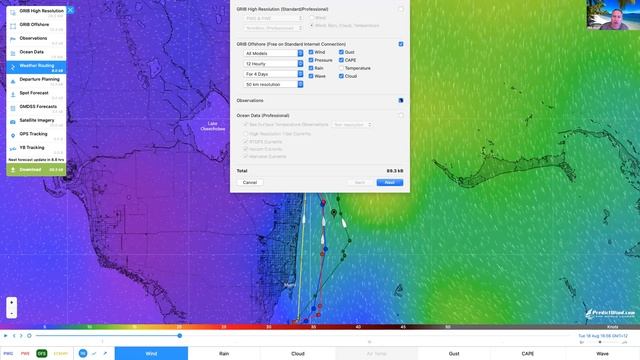Click the checkmark icon in bottom toolbar

coord(94,353)
